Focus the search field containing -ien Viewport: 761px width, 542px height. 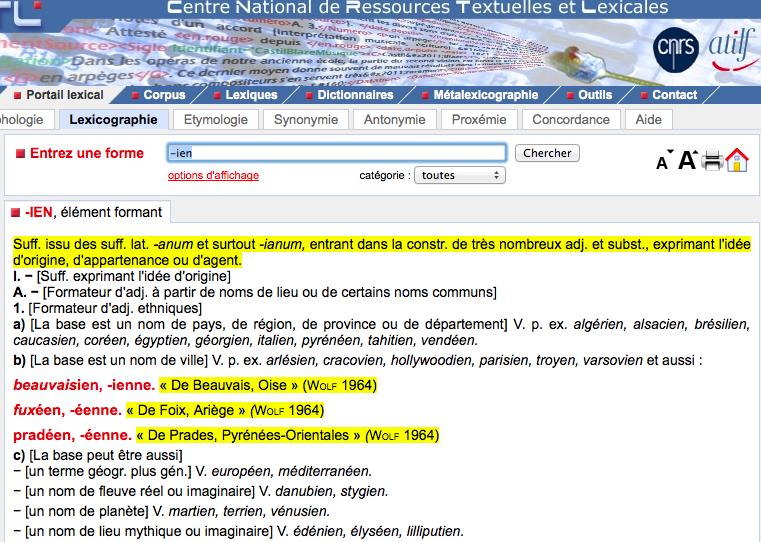336,153
